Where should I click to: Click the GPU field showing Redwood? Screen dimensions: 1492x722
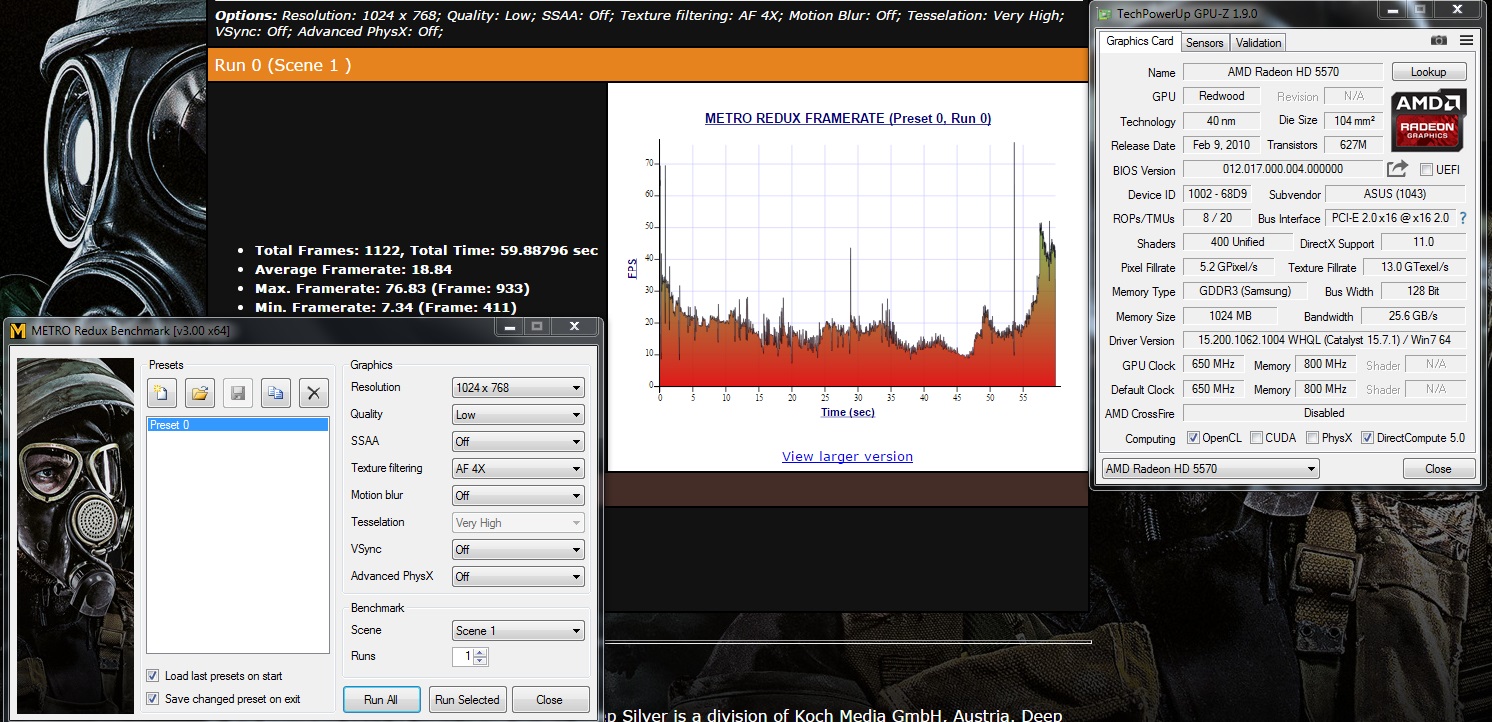1222,96
